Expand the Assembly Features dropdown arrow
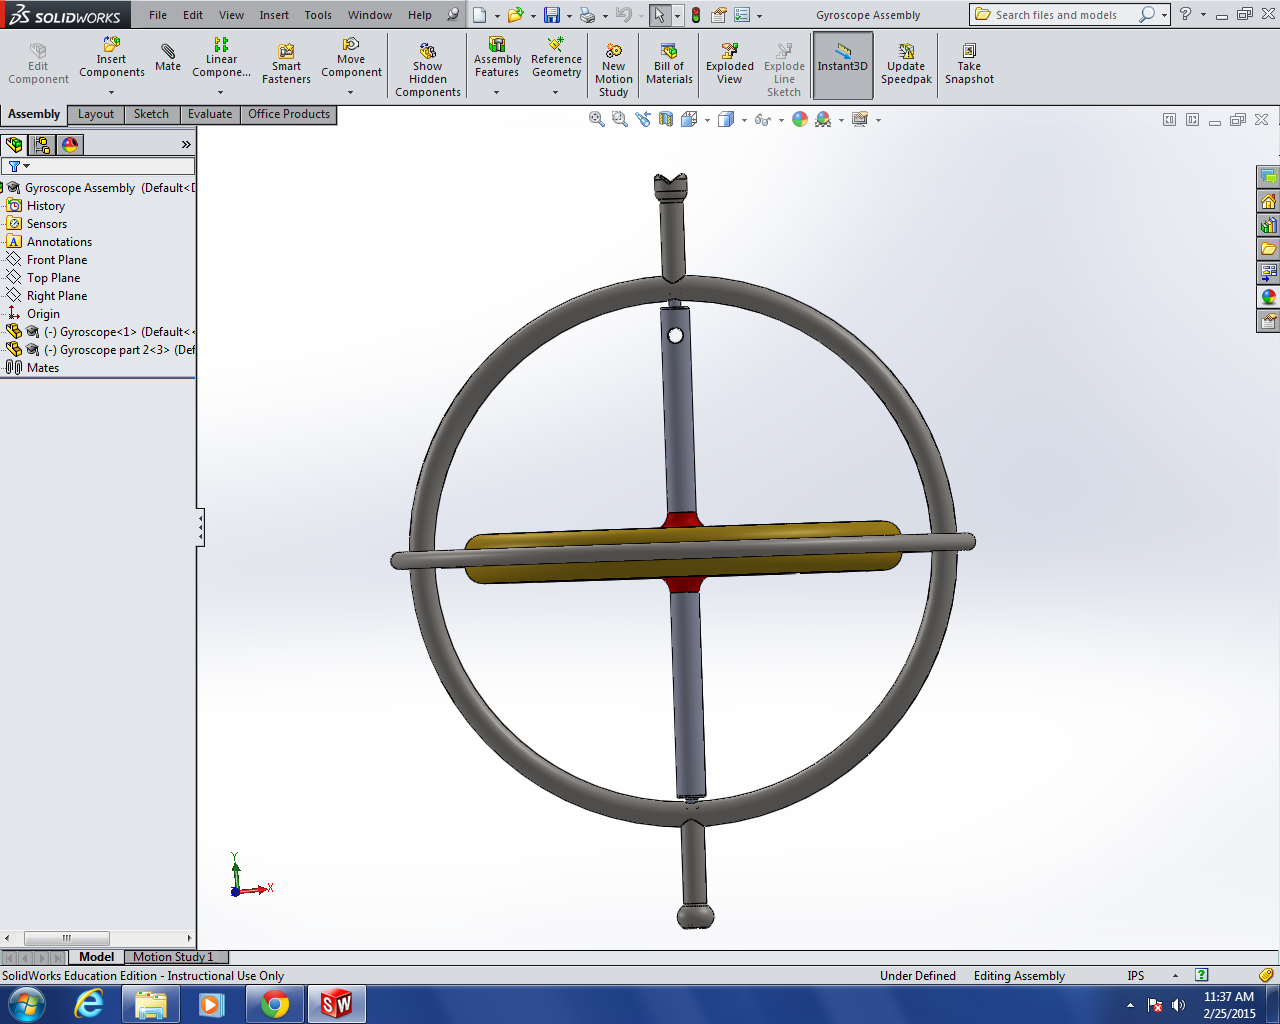Viewport: 1280px width, 1024px height. (x=497, y=93)
